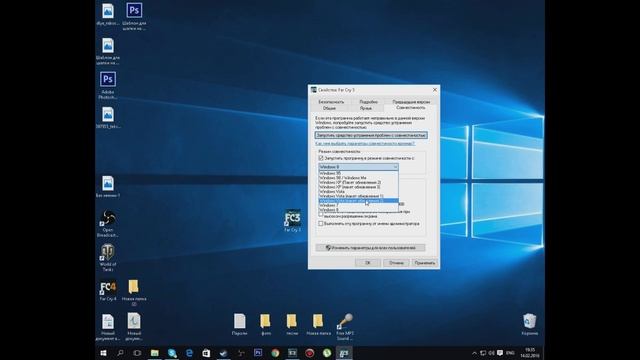Select the Photoshop file Шаблон для шапки
Screen dimensions: 640x360
pos(134,16)
